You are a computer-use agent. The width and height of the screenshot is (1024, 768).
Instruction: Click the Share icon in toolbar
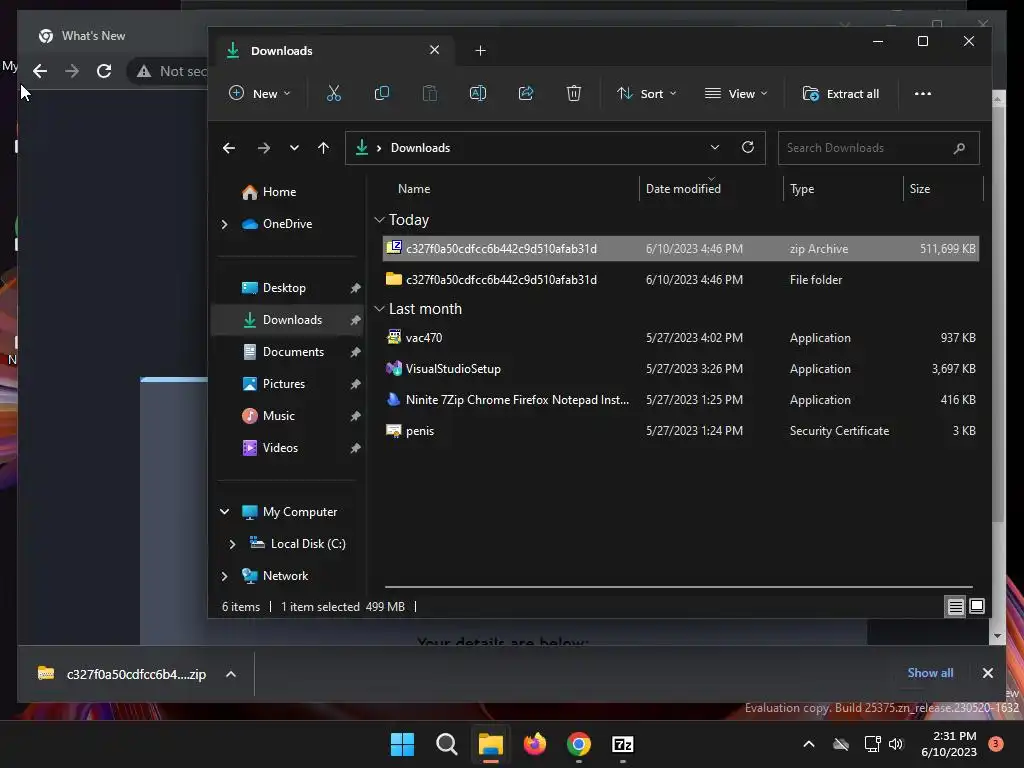coord(526,93)
